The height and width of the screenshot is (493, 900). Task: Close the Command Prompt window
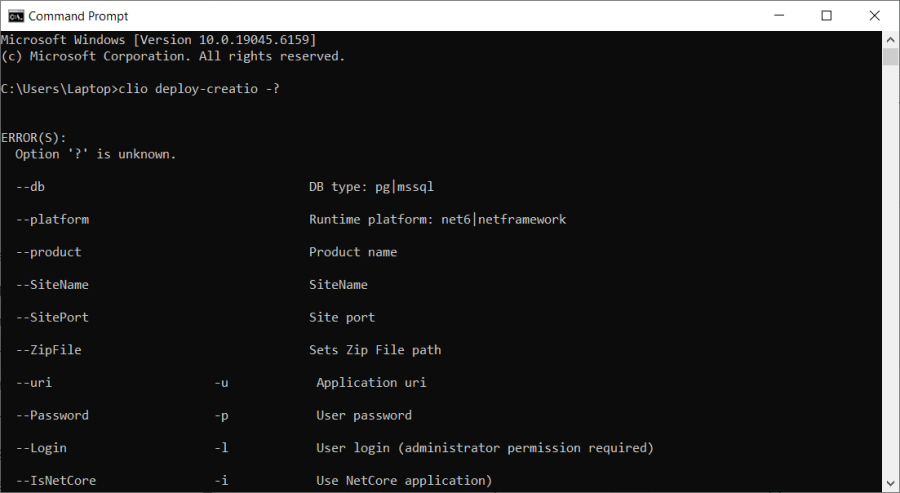(x=874, y=15)
